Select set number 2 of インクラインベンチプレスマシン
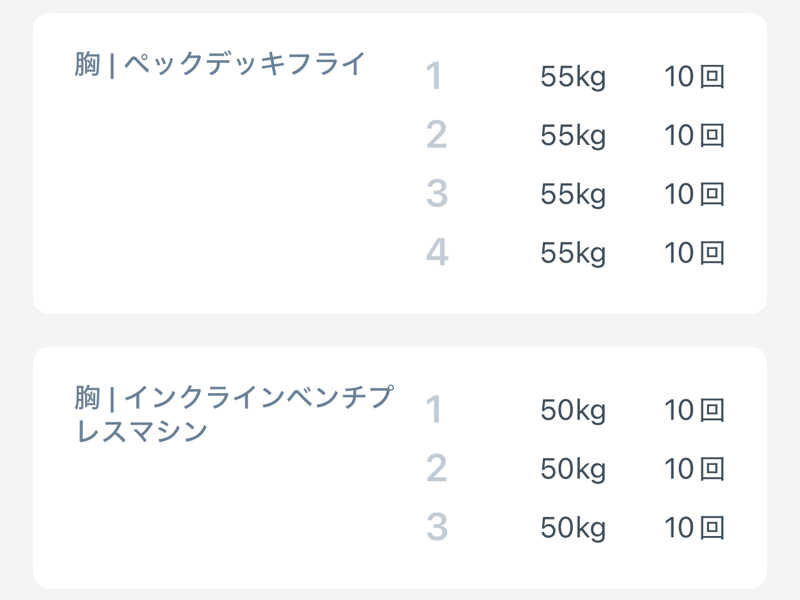800x600 pixels. click(436, 468)
